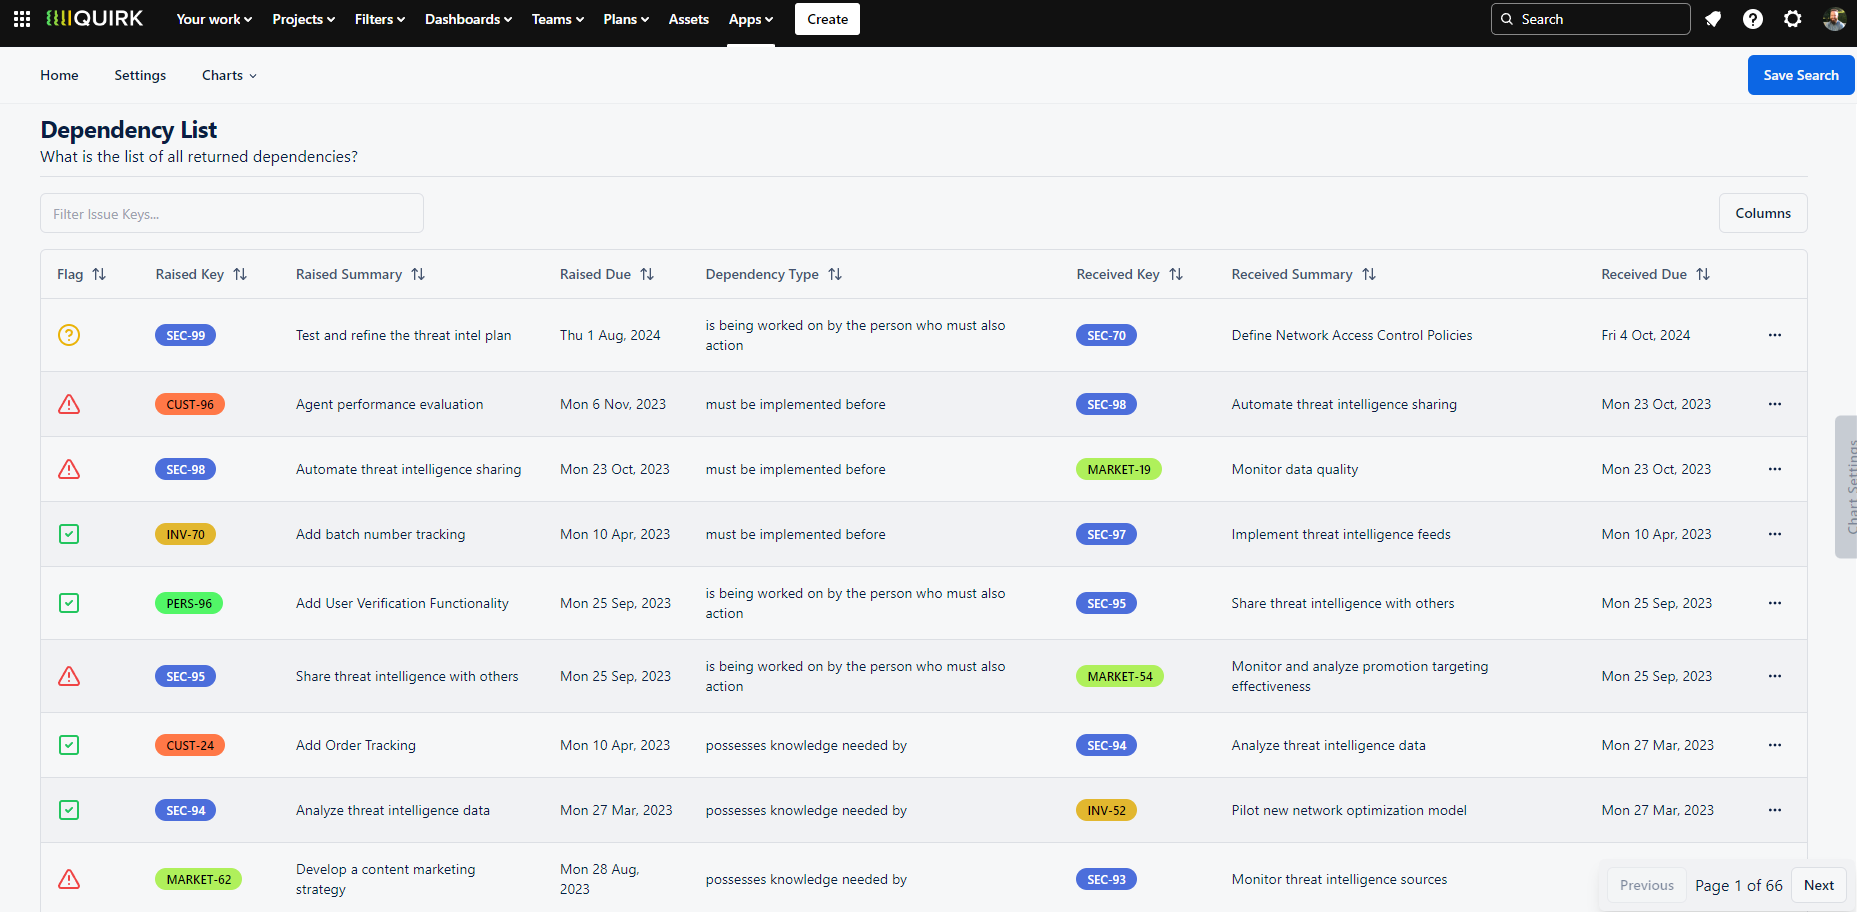Open row actions for Add Order Tracking

[x=1775, y=745]
